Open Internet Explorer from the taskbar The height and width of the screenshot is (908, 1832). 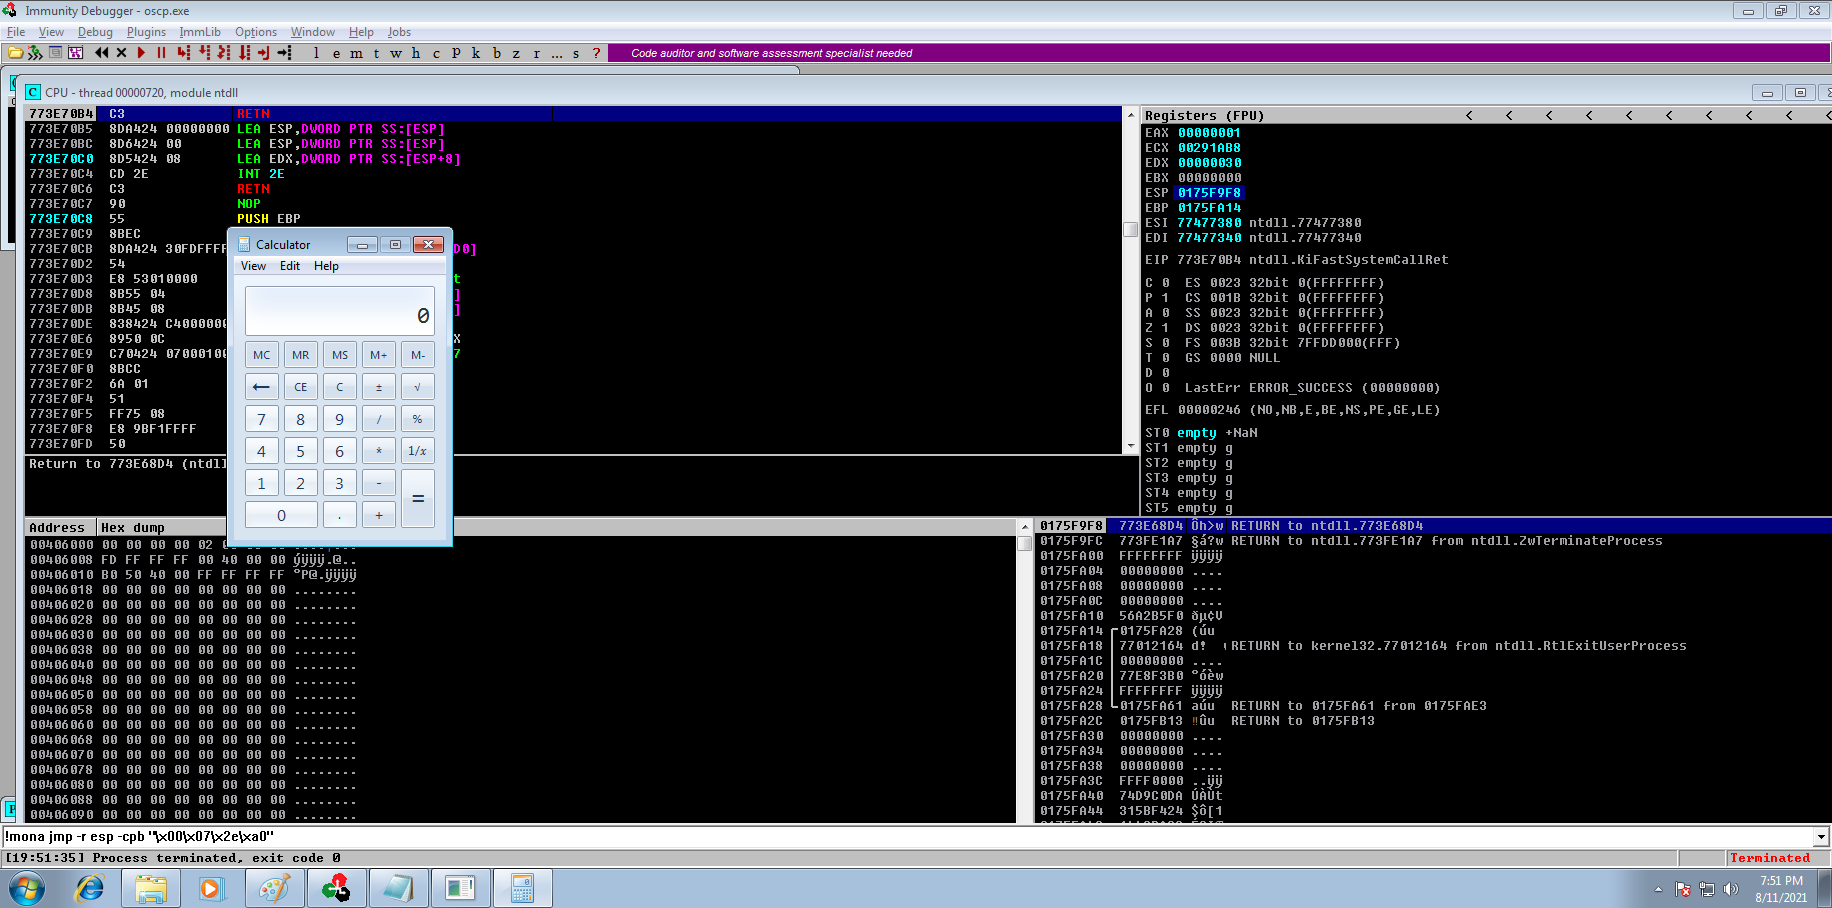90,888
